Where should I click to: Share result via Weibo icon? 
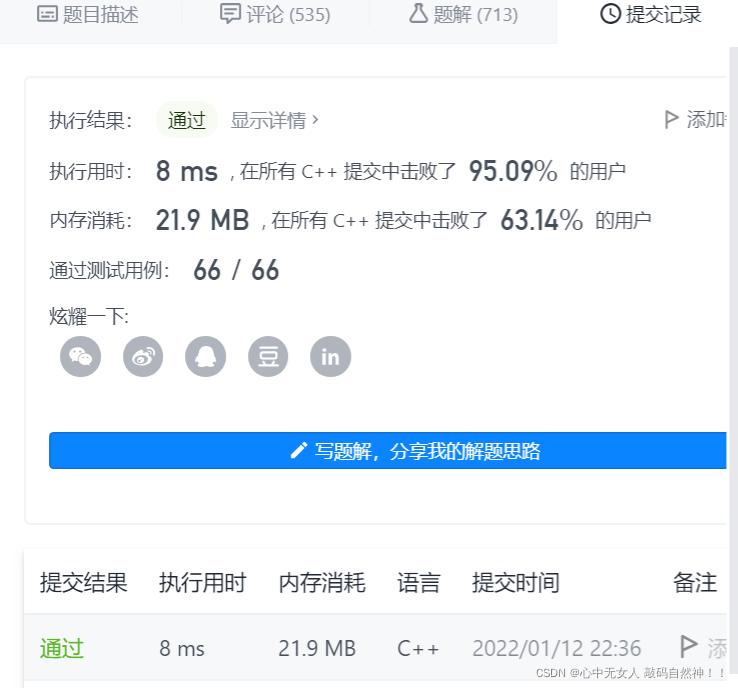click(143, 357)
